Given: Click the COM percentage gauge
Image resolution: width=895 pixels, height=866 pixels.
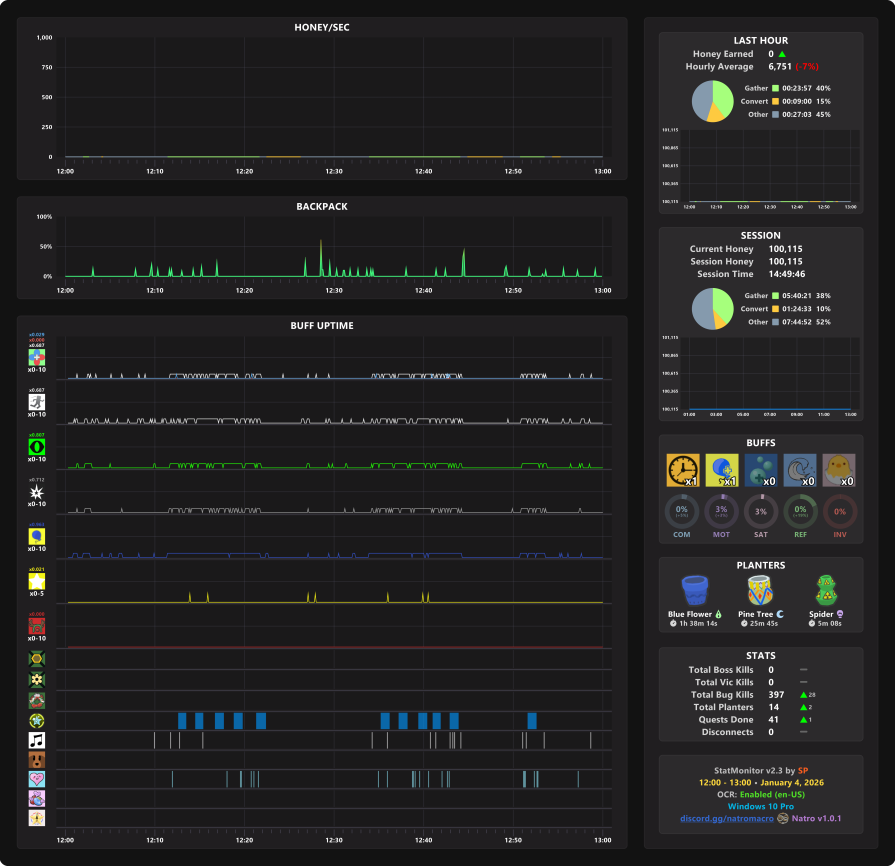Looking at the screenshot, I should (682, 511).
